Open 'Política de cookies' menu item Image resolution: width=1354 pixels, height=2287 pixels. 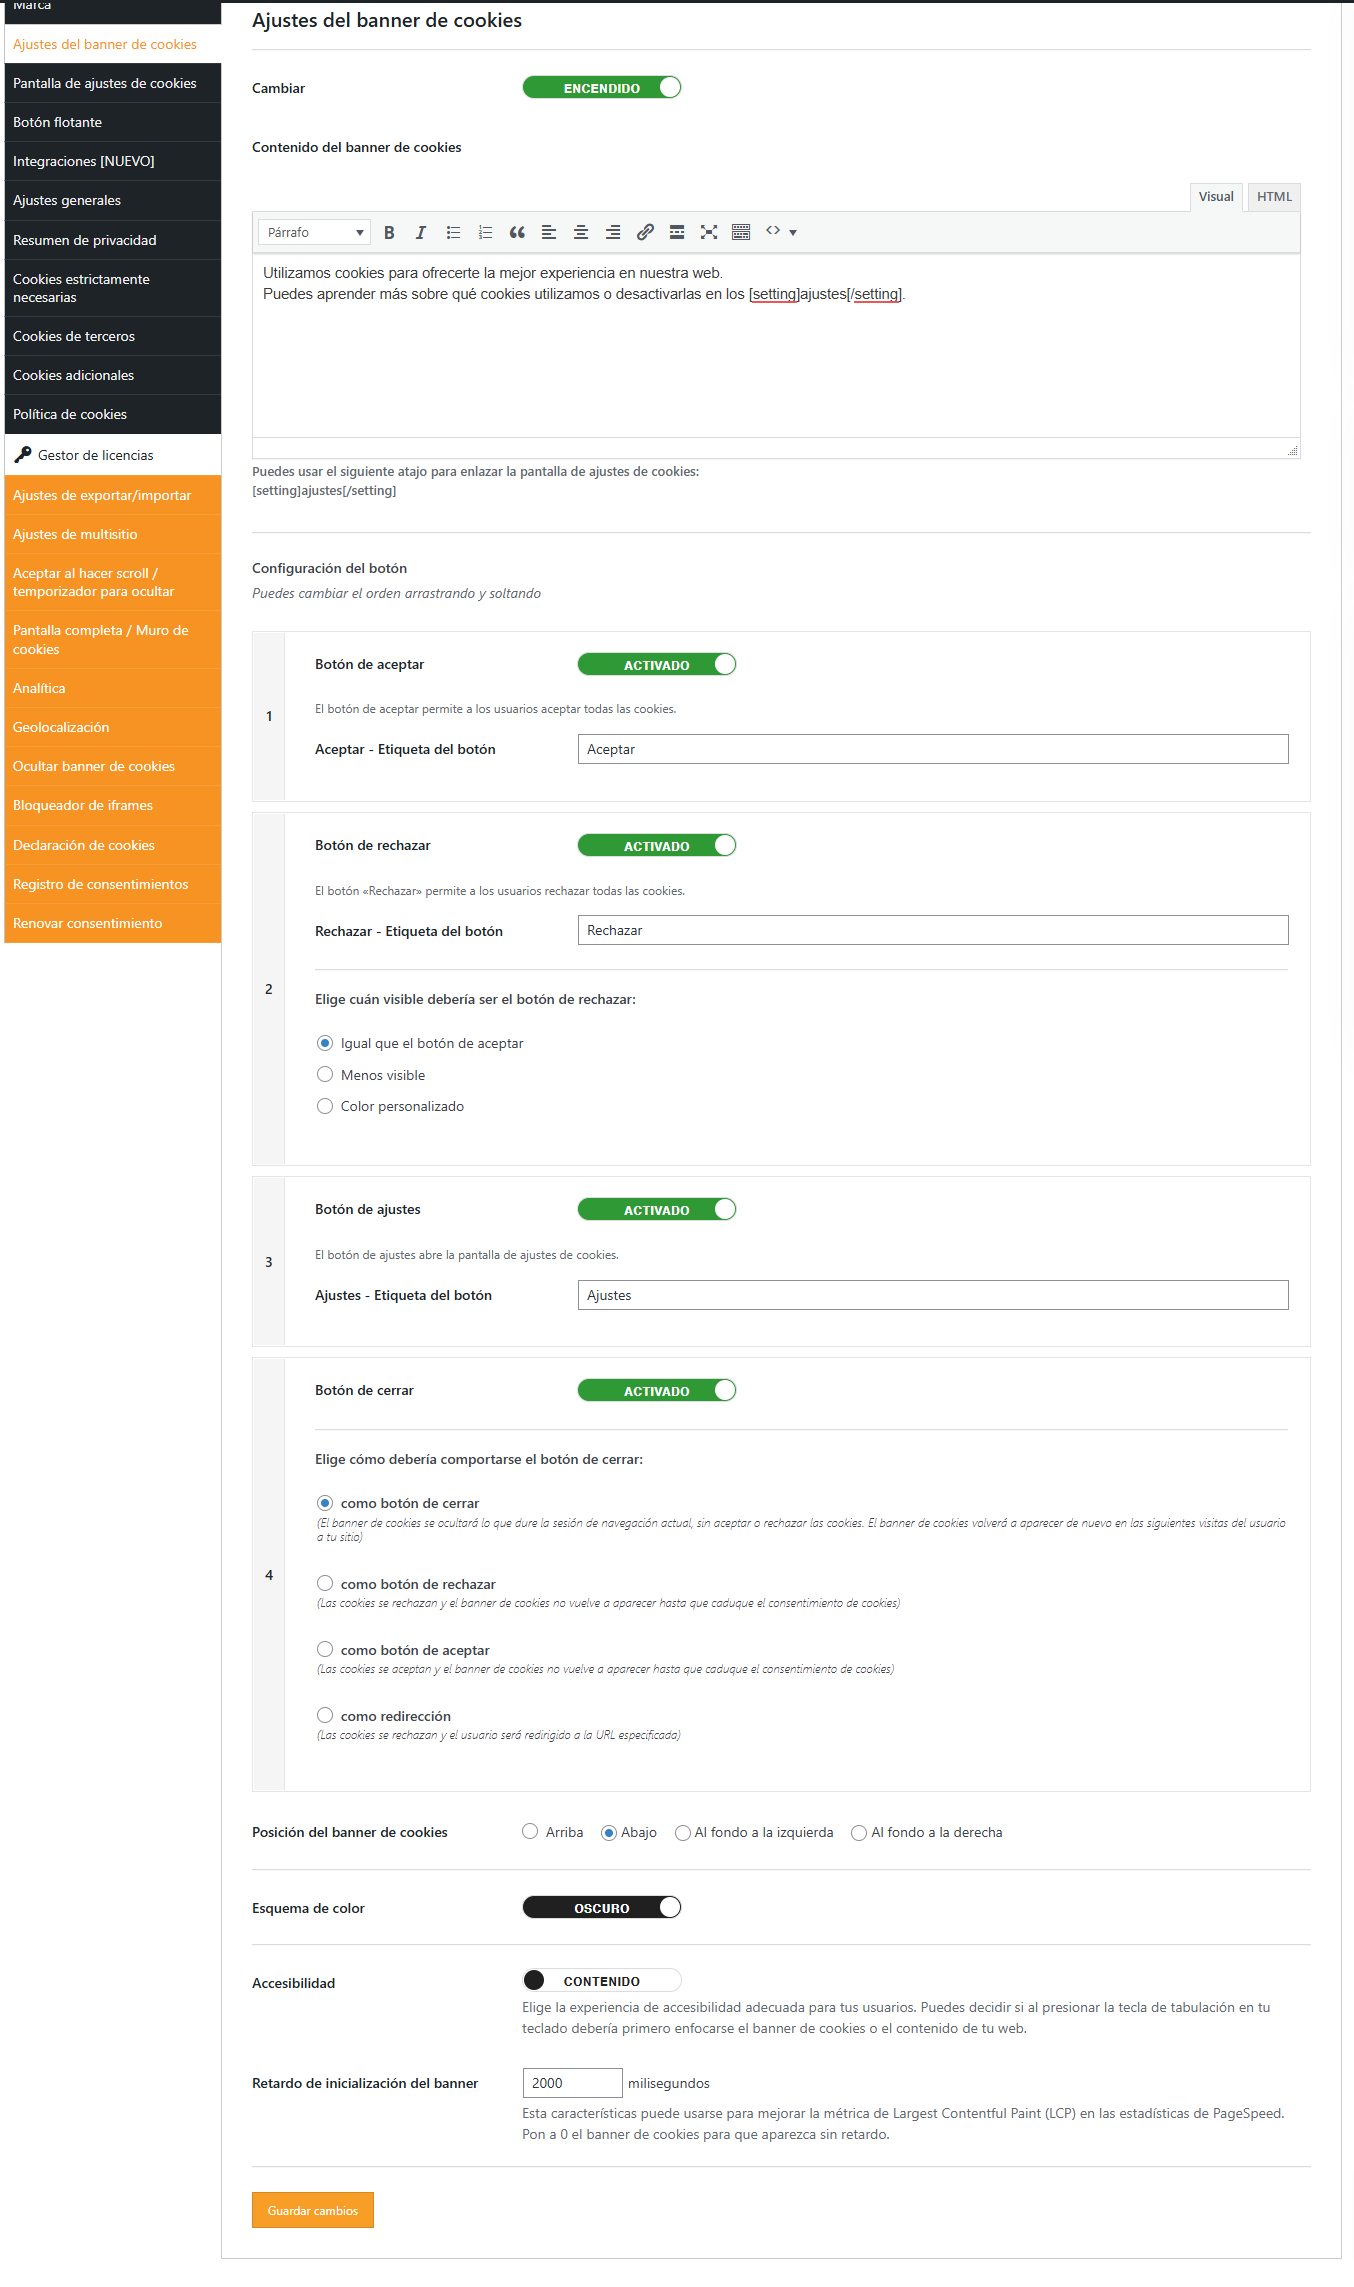113,414
